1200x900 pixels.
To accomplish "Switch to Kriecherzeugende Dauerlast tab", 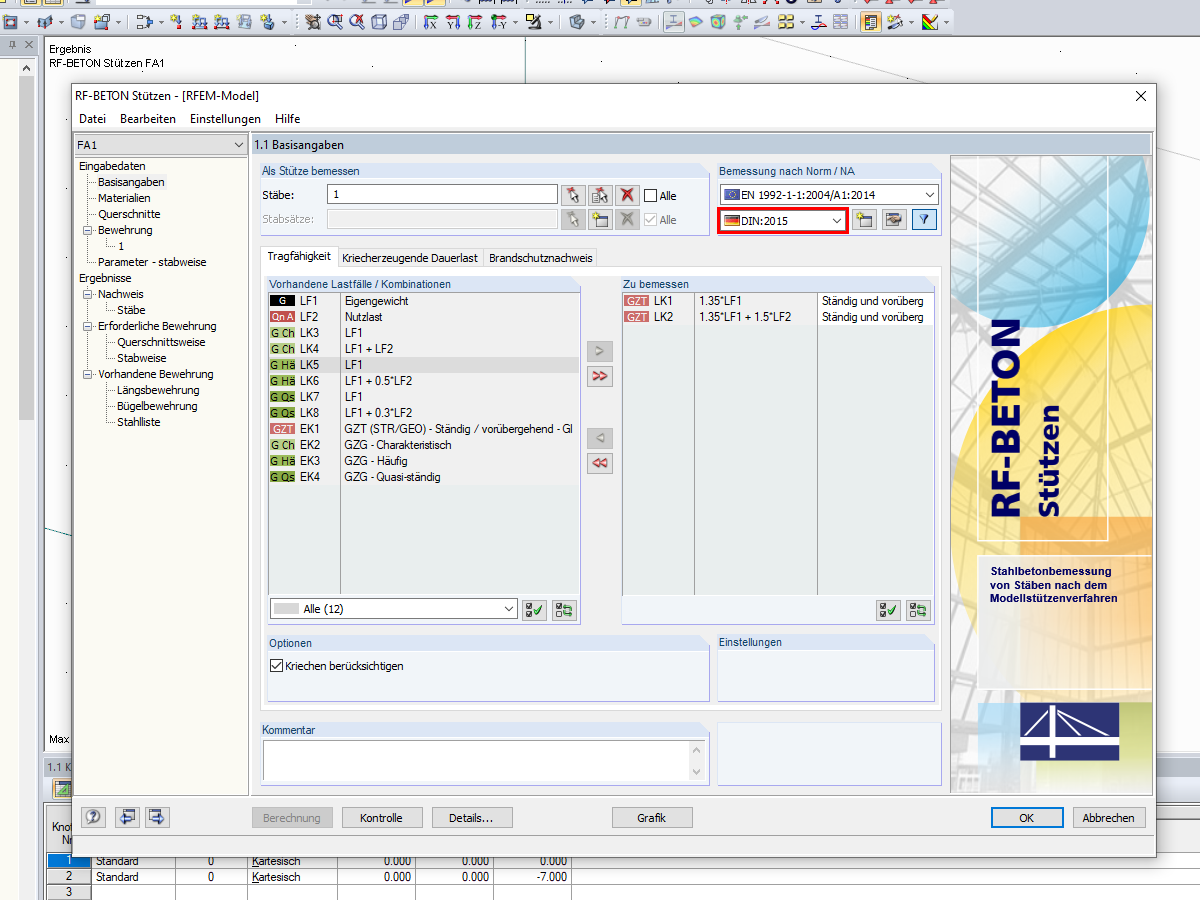I will tap(410, 258).
